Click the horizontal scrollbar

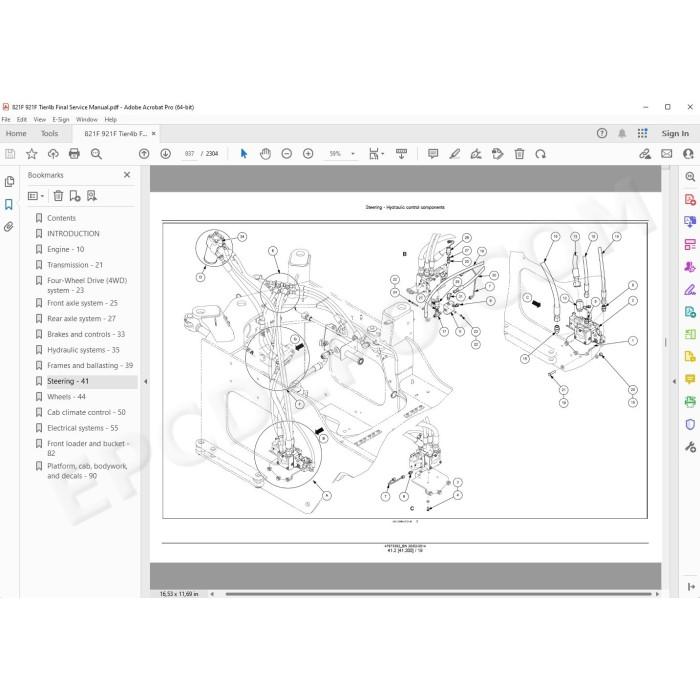coord(438,594)
